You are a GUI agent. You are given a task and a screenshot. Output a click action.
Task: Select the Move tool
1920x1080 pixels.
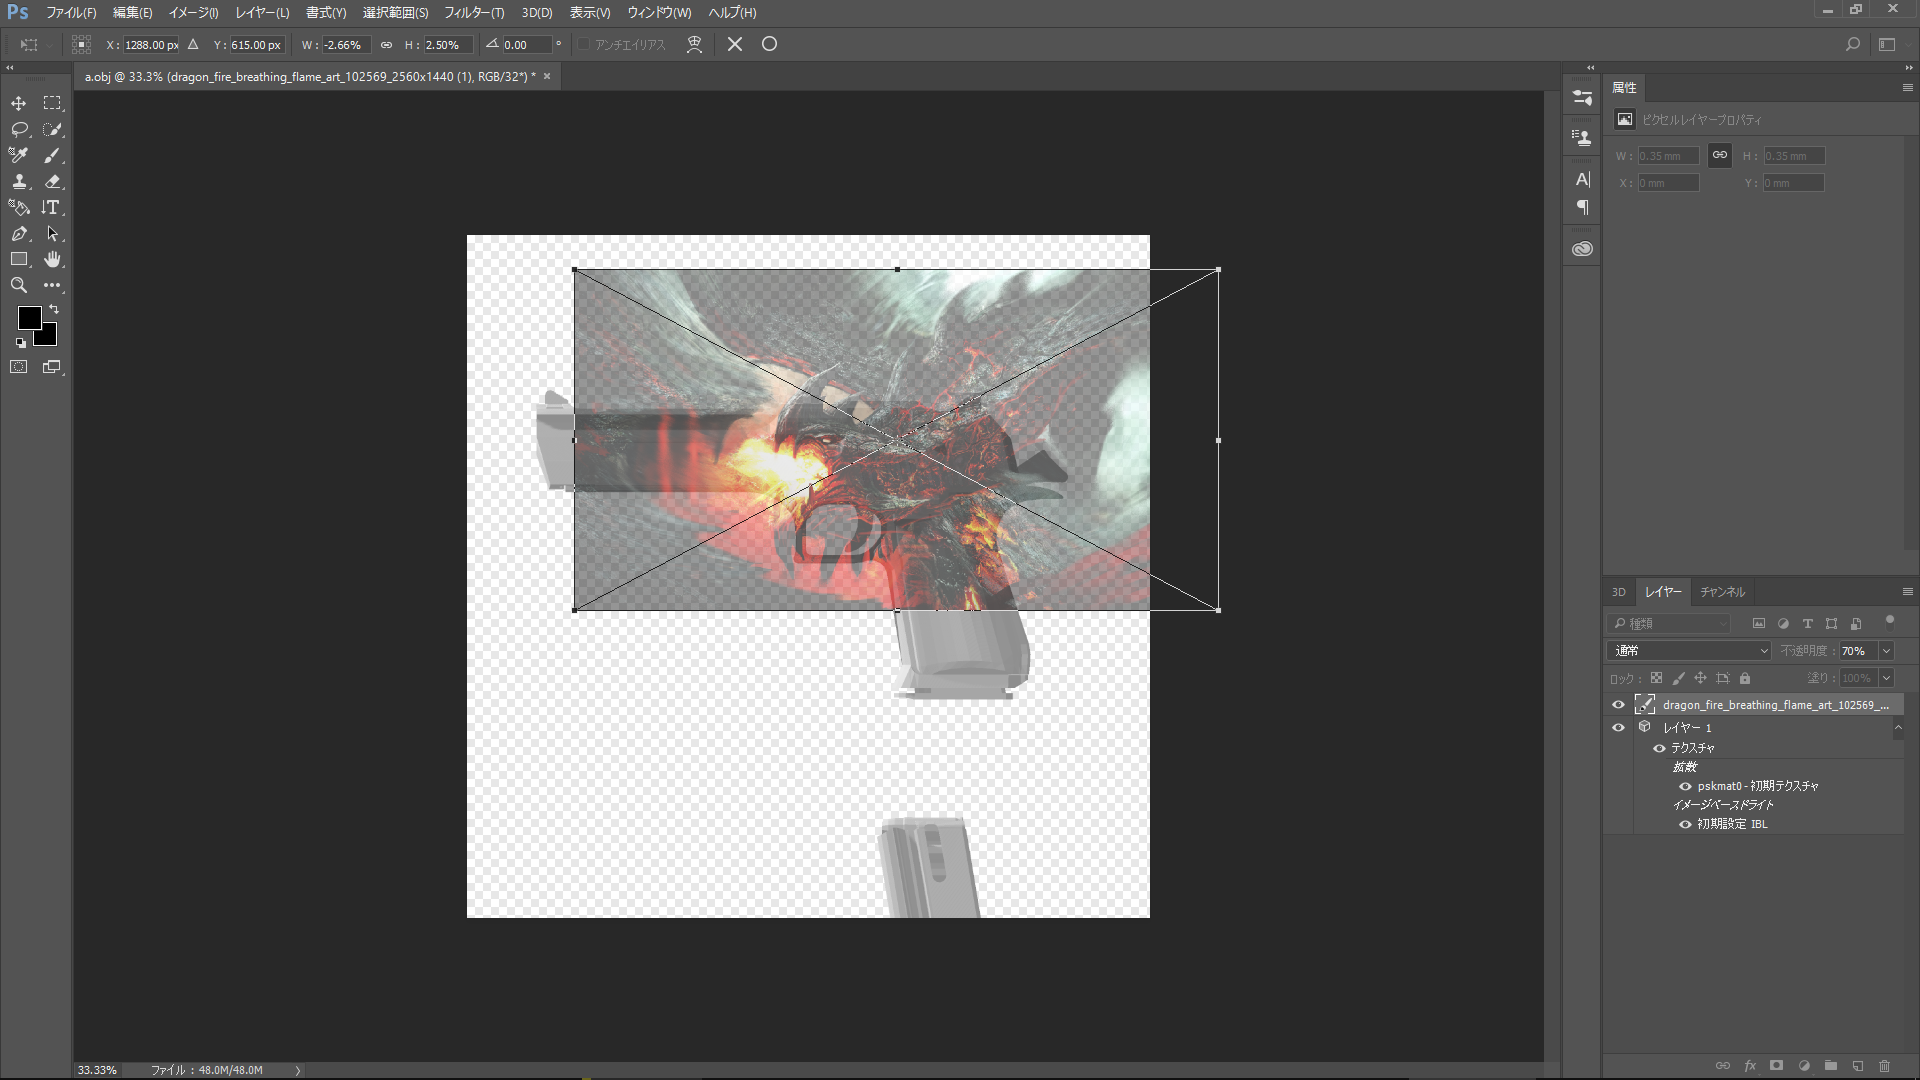click(18, 103)
